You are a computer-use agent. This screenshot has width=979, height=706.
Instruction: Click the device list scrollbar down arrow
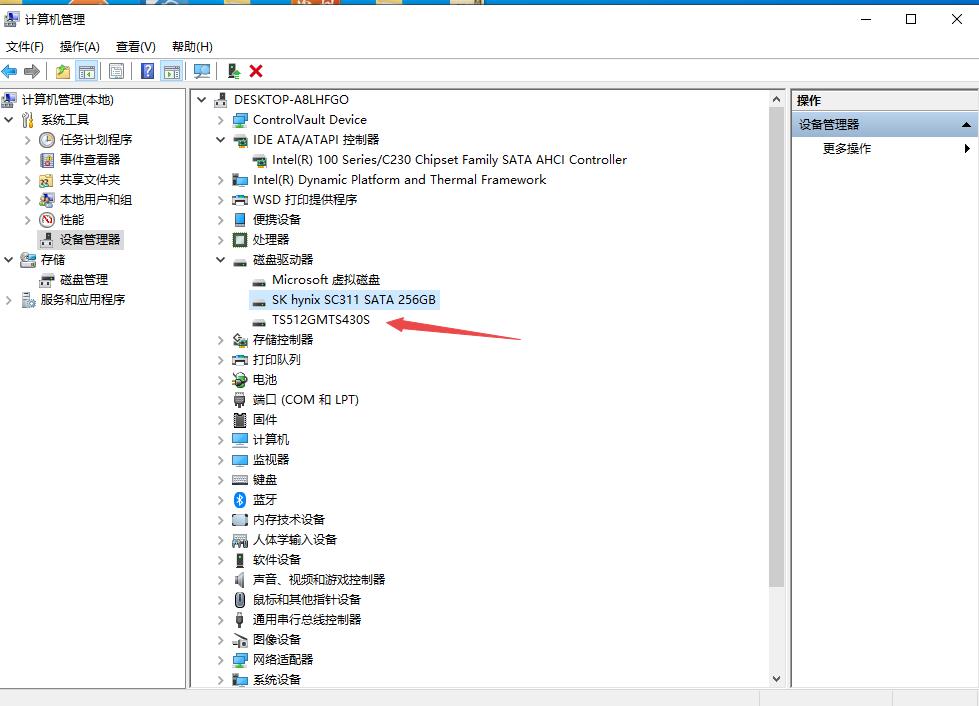pyautogui.click(x=776, y=679)
